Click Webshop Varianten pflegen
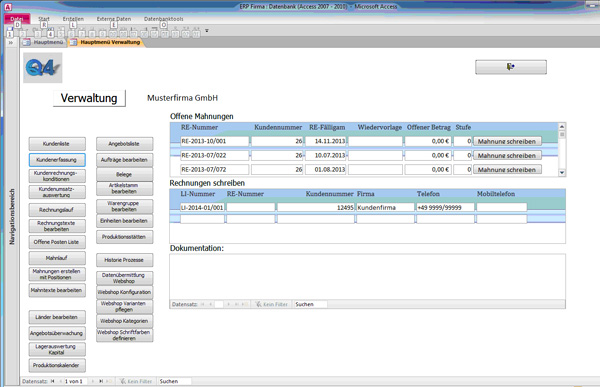Image resolution: width=600 pixels, height=387 pixels. click(124, 306)
